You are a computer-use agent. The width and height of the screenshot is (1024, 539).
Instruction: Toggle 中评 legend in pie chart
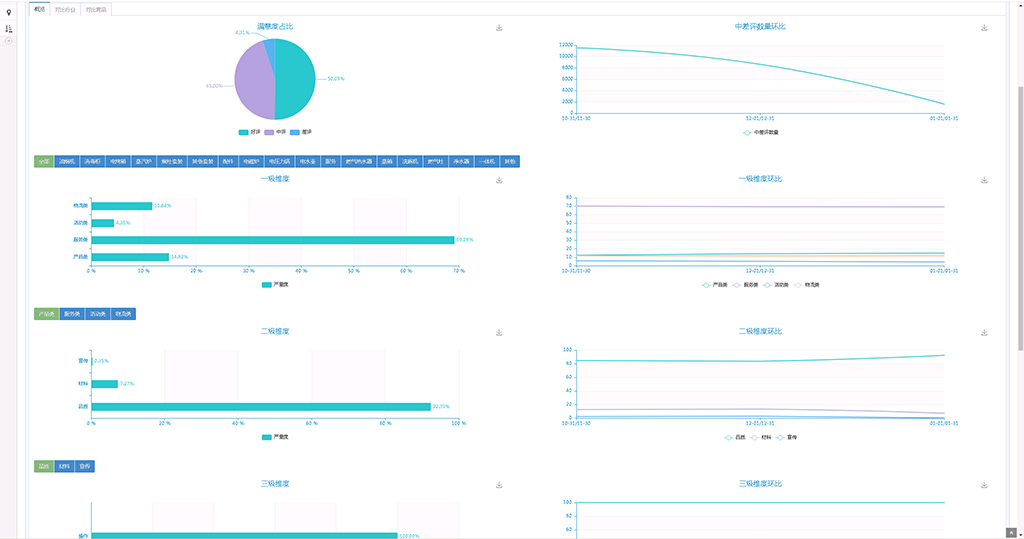pos(275,131)
